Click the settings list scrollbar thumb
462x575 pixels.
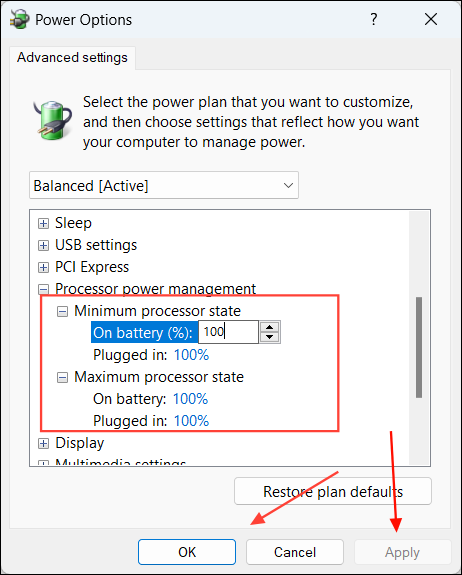point(419,347)
